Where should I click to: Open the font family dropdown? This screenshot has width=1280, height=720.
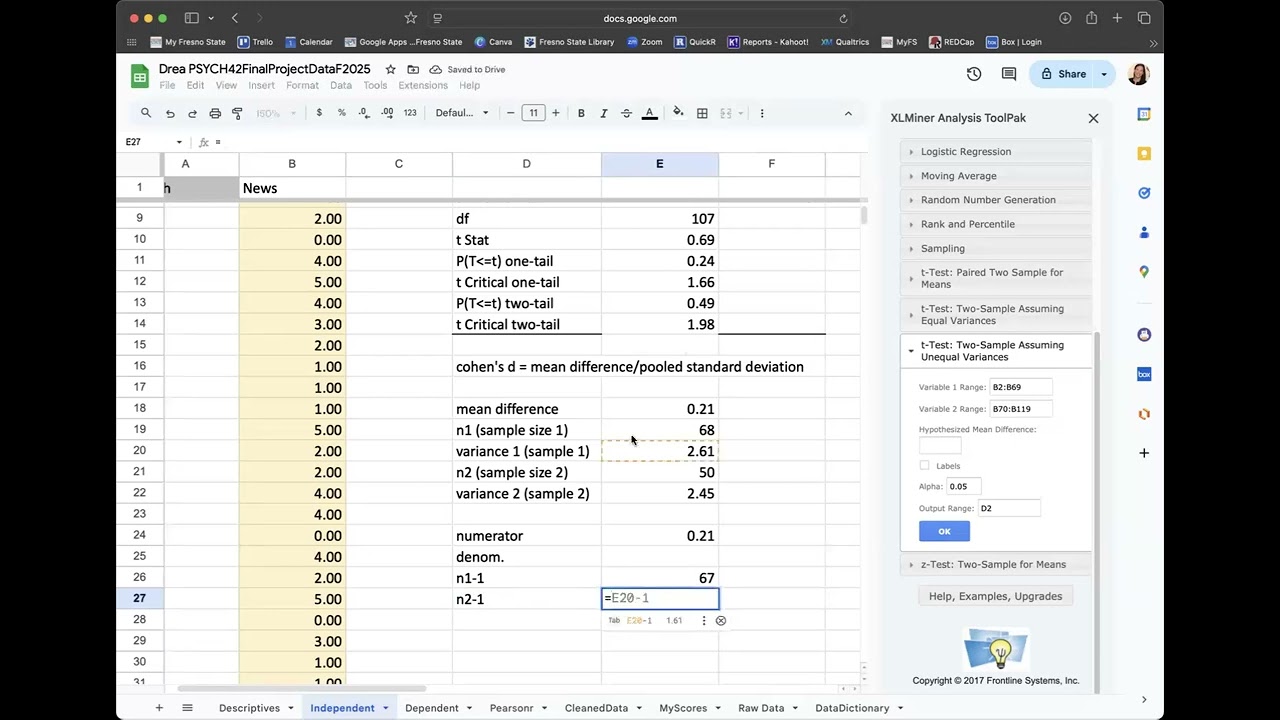pos(462,113)
